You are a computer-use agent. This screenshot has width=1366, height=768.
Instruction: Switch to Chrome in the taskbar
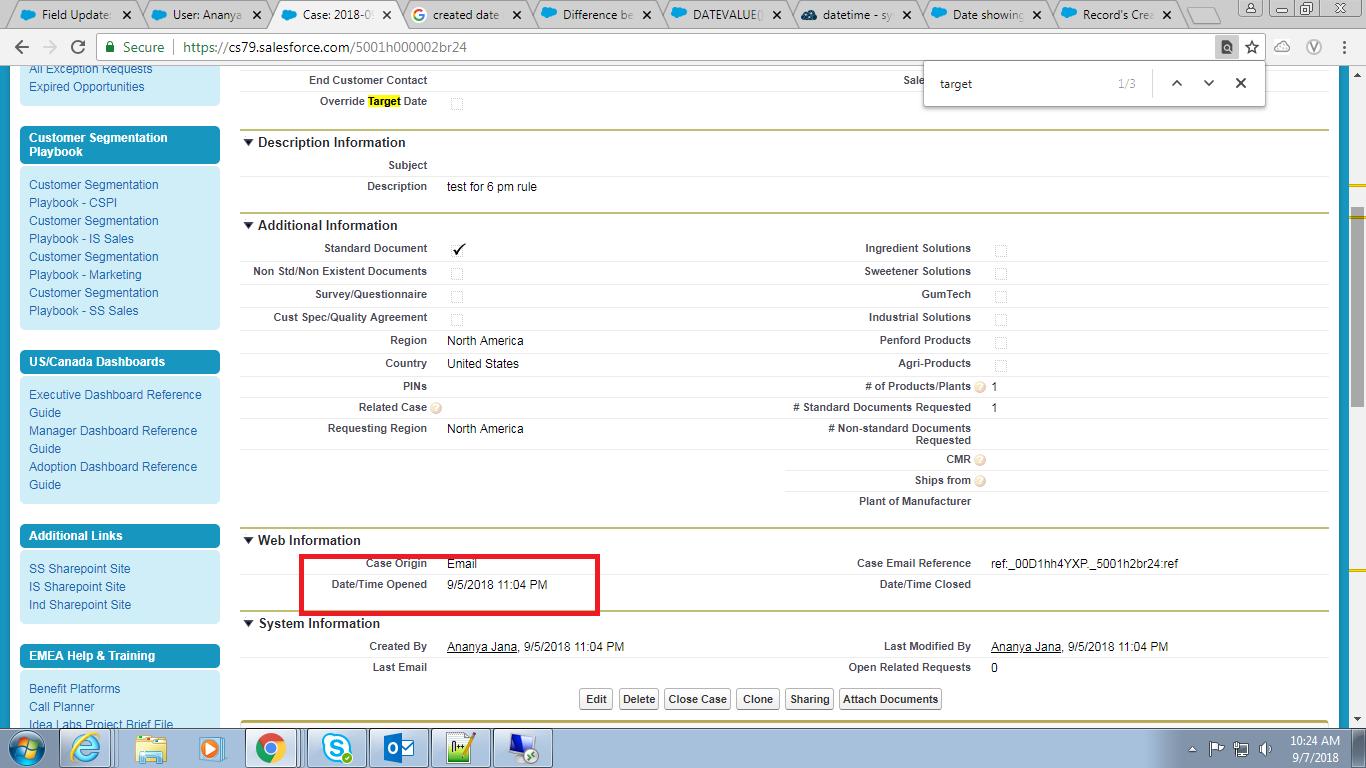point(270,748)
